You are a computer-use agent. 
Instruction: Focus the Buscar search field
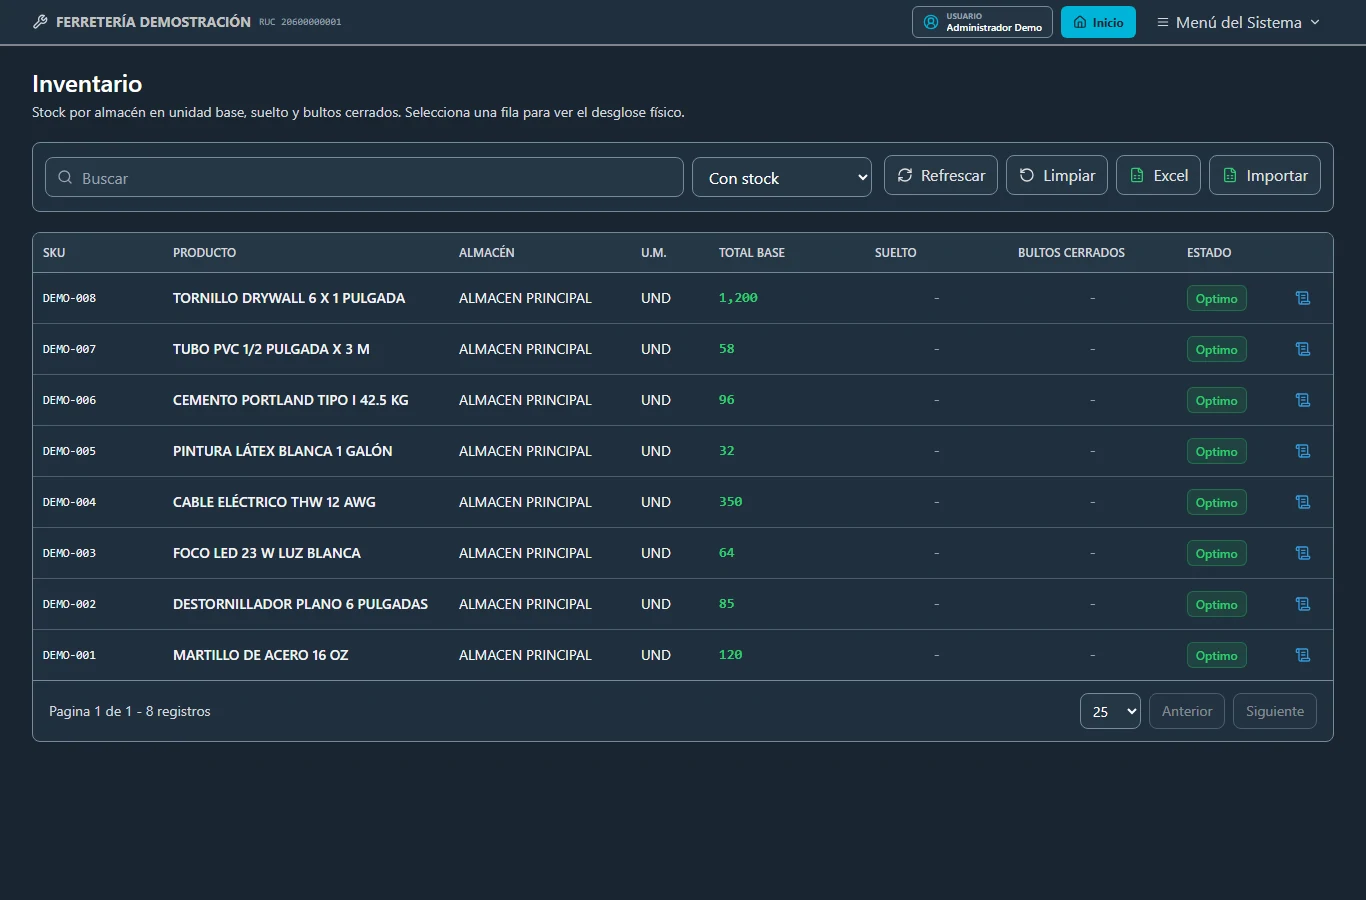364,177
